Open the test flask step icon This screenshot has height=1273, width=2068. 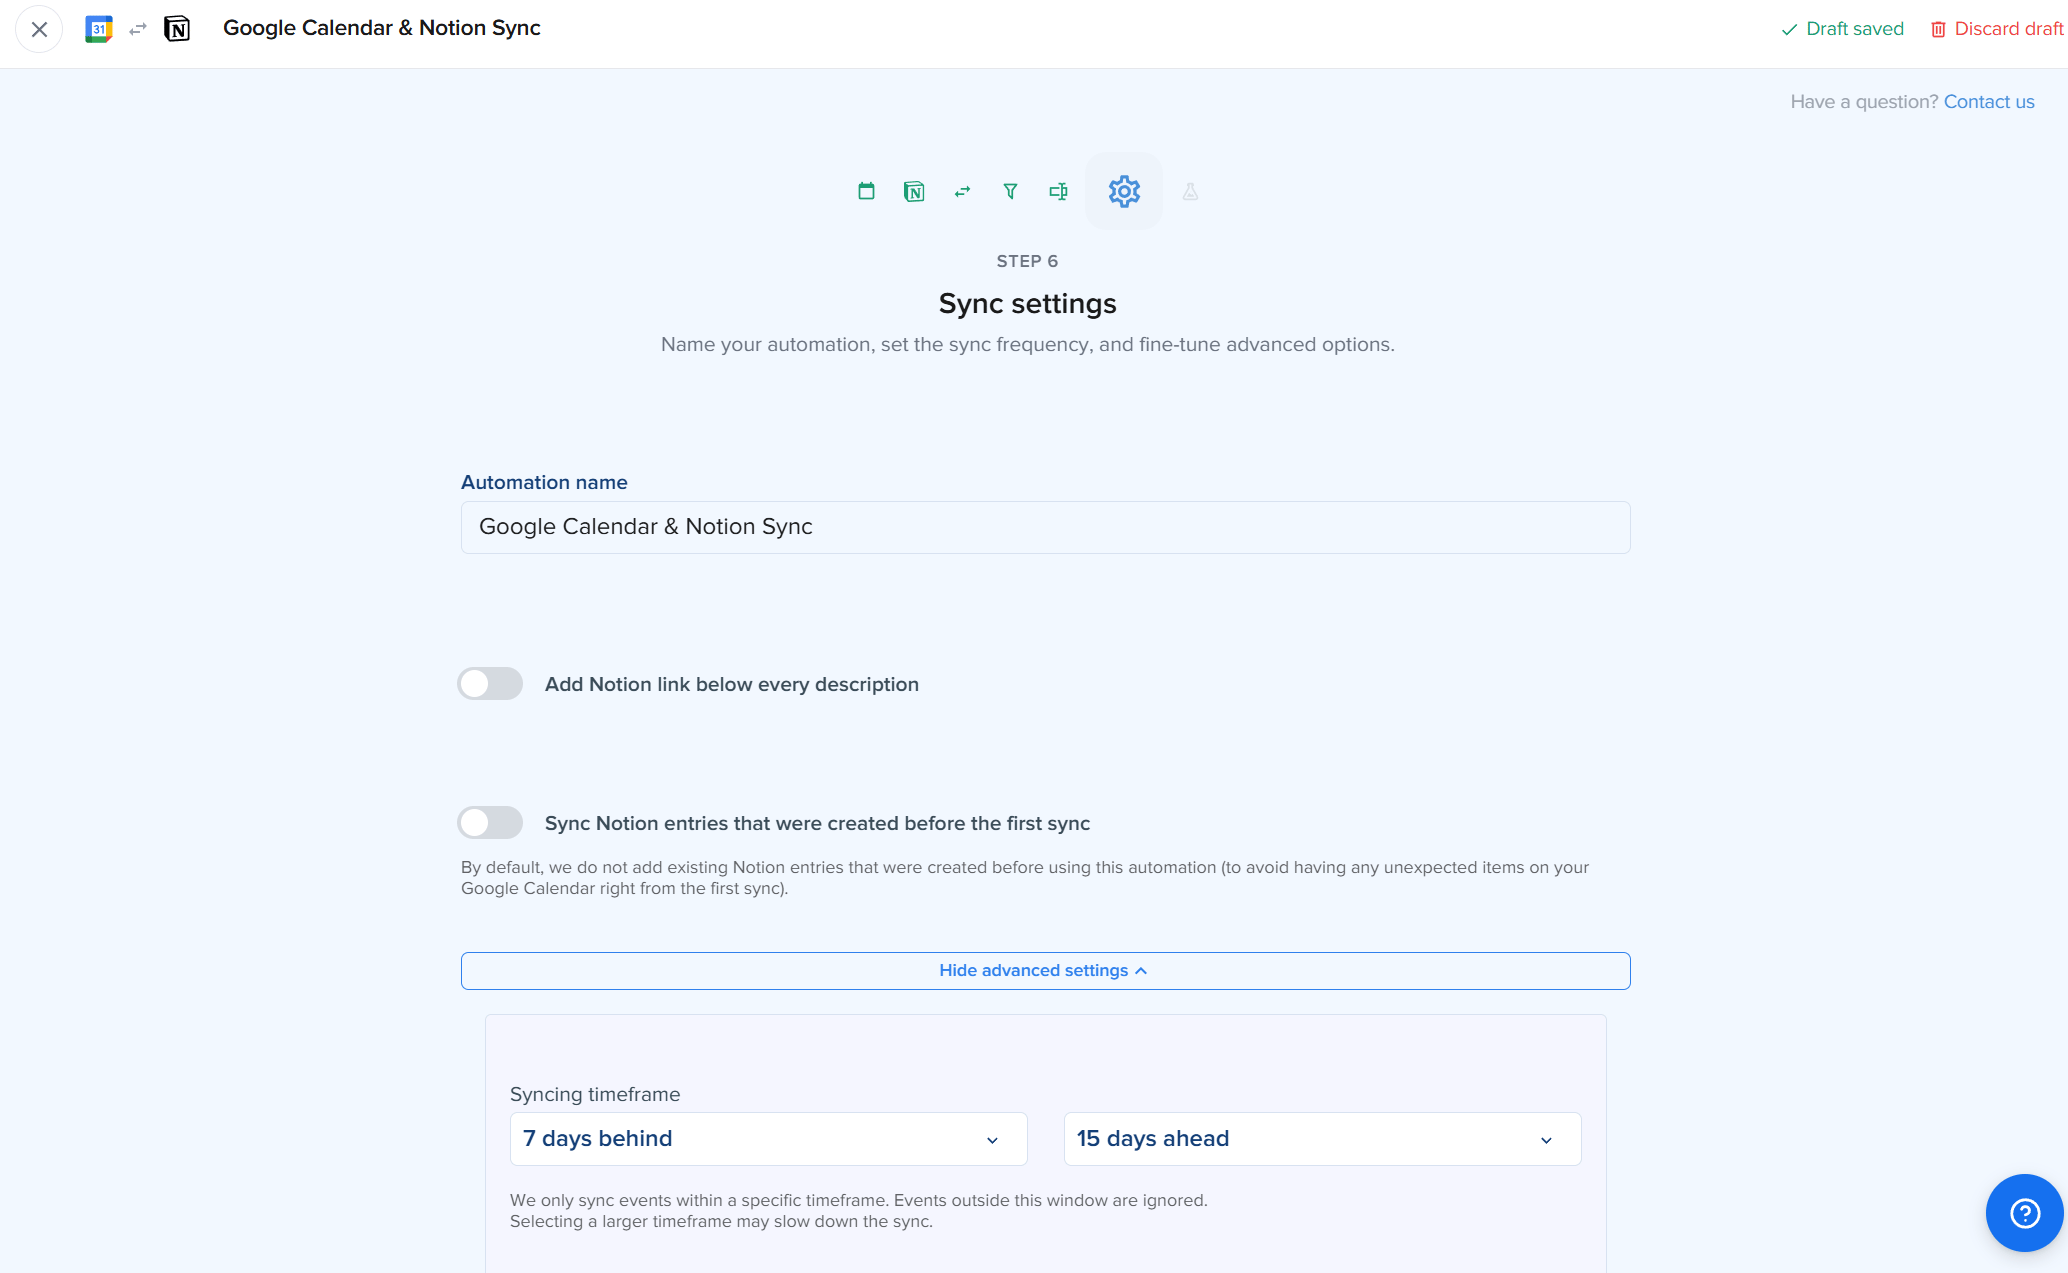(x=1190, y=191)
